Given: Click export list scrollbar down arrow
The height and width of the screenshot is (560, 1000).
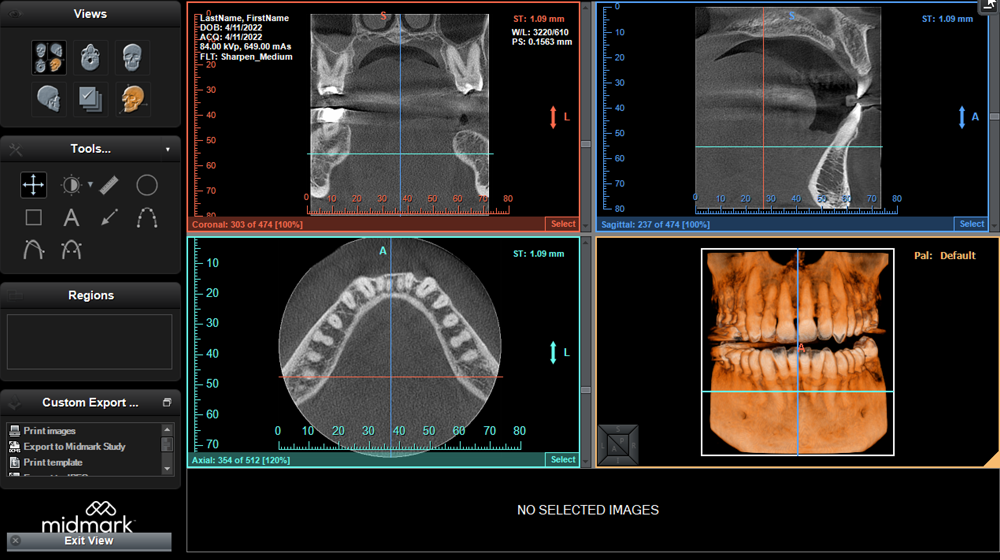Looking at the screenshot, I should point(167,469).
